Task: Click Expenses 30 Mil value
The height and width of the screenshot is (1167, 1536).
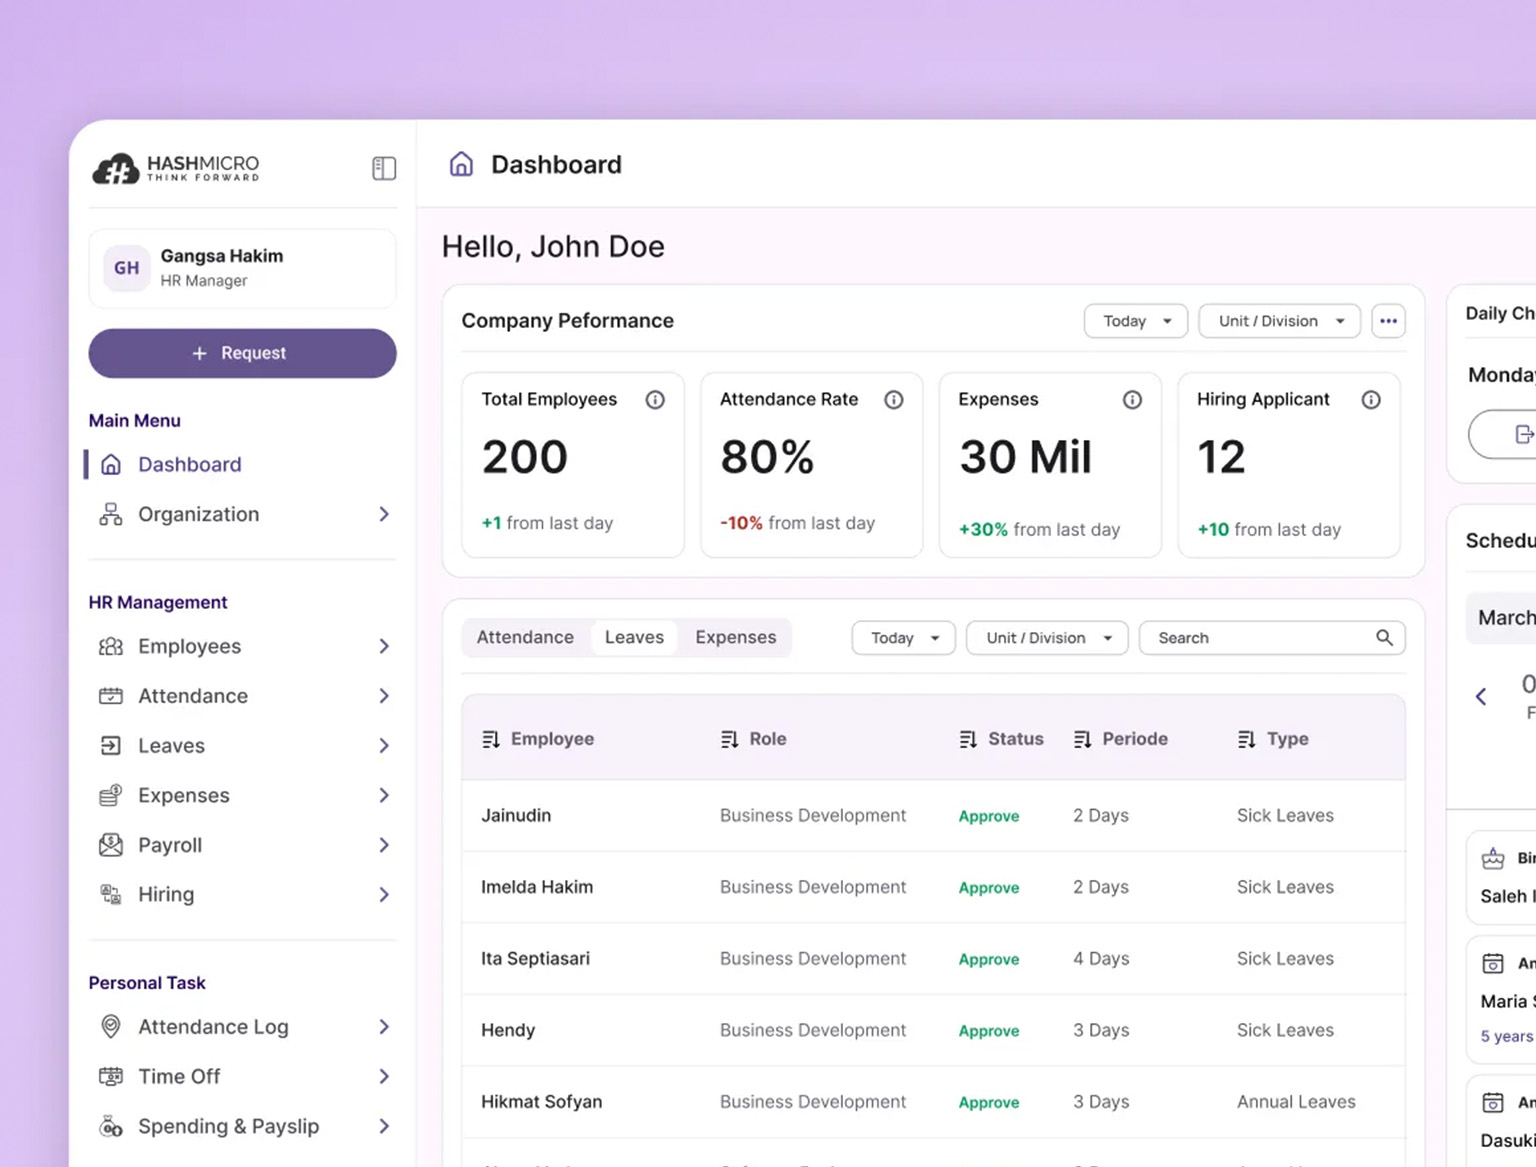Action: [x=1025, y=457]
